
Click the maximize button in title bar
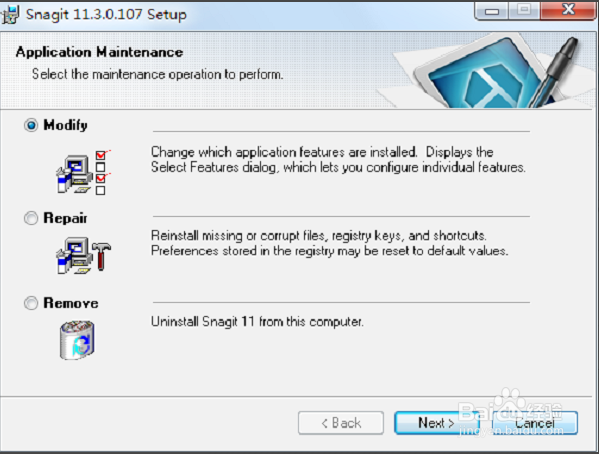[525, 10]
